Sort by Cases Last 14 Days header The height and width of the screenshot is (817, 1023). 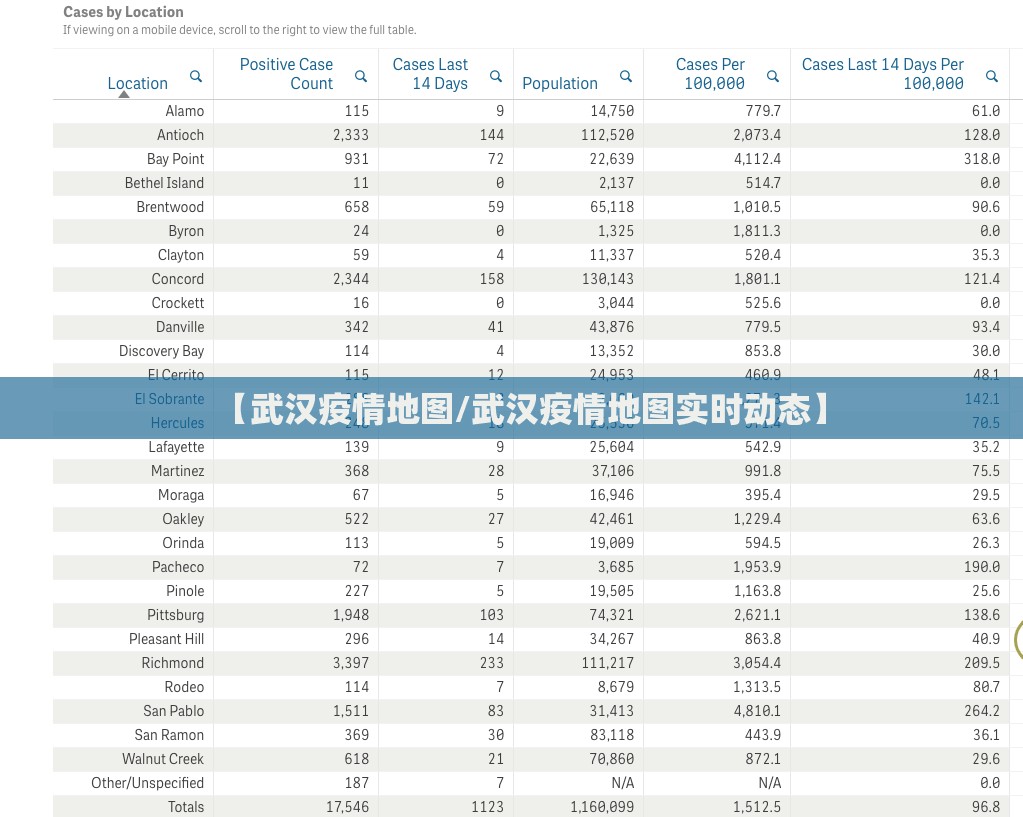(431, 74)
